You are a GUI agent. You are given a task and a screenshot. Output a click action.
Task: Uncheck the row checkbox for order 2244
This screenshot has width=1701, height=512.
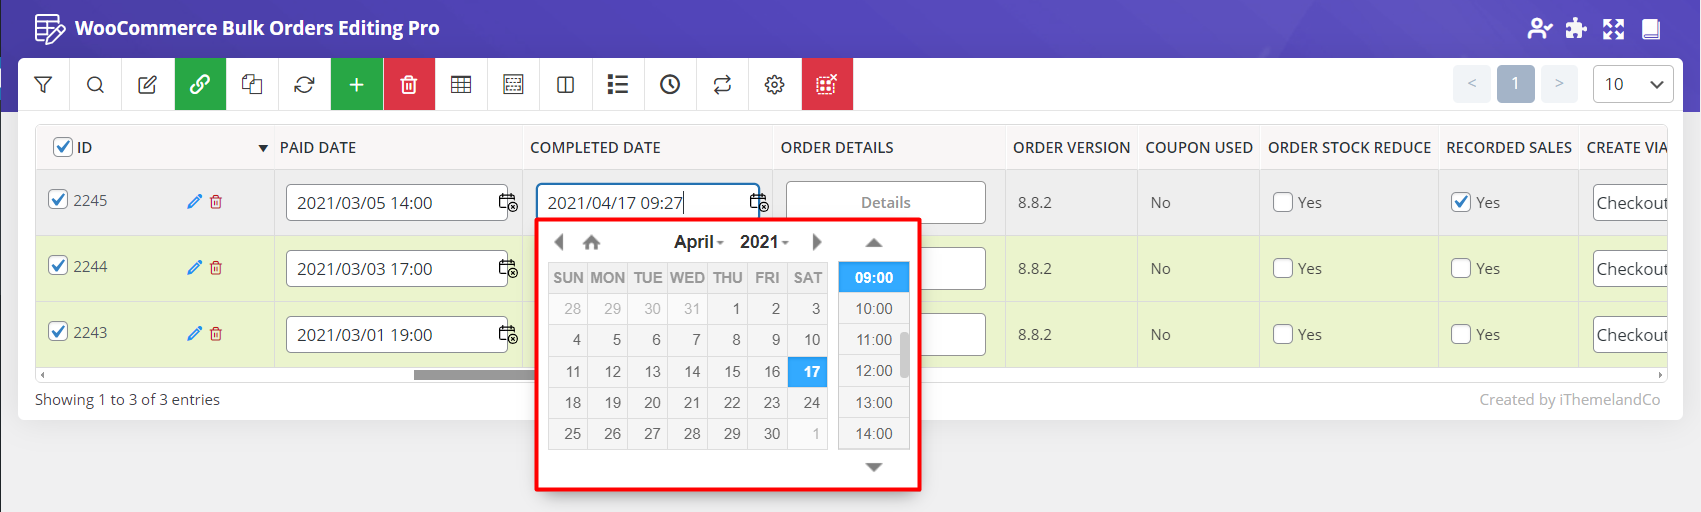[58, 266]
